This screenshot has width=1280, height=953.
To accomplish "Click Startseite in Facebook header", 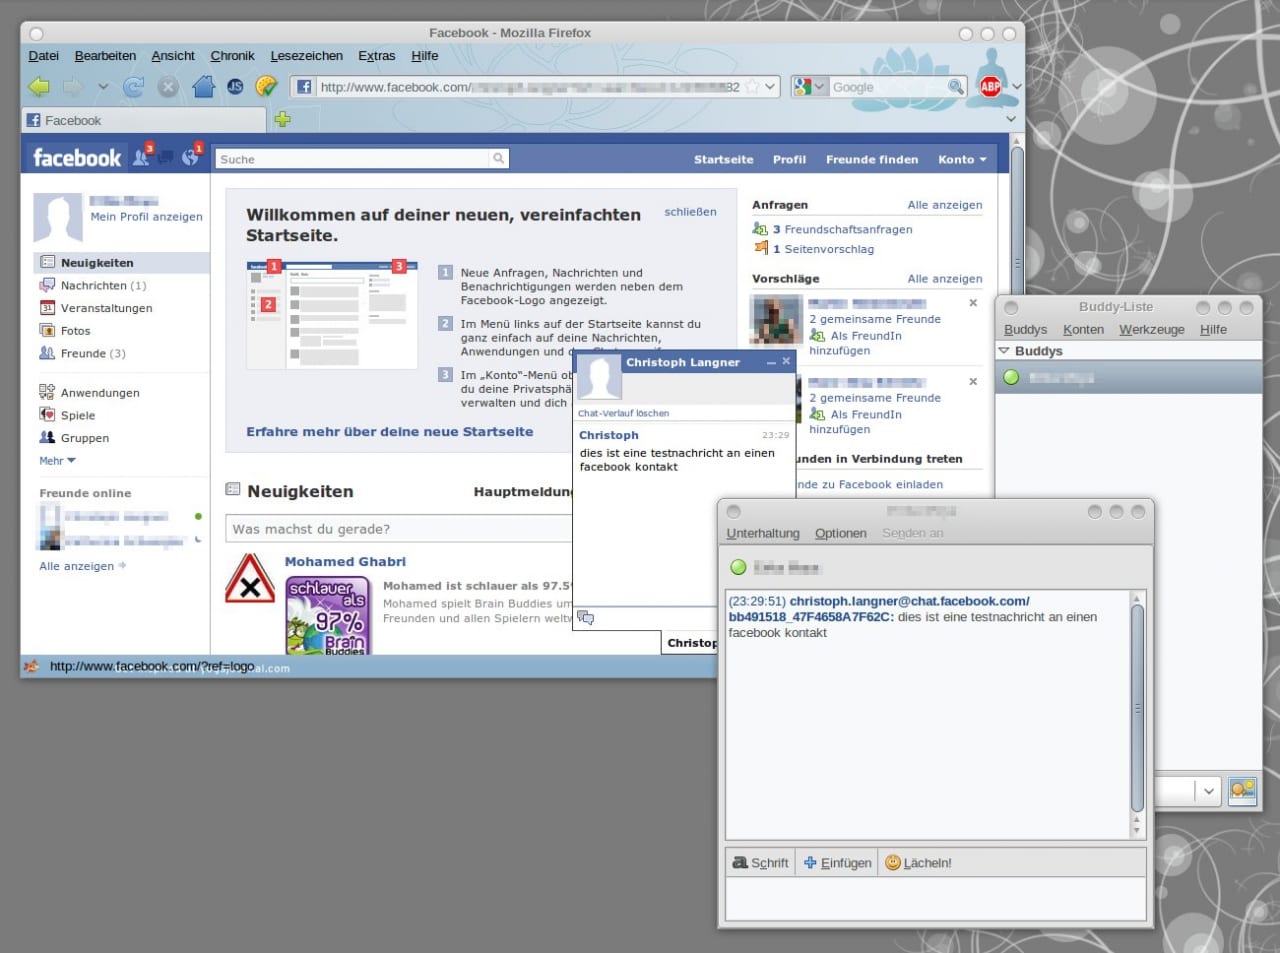I will [724, 160].
